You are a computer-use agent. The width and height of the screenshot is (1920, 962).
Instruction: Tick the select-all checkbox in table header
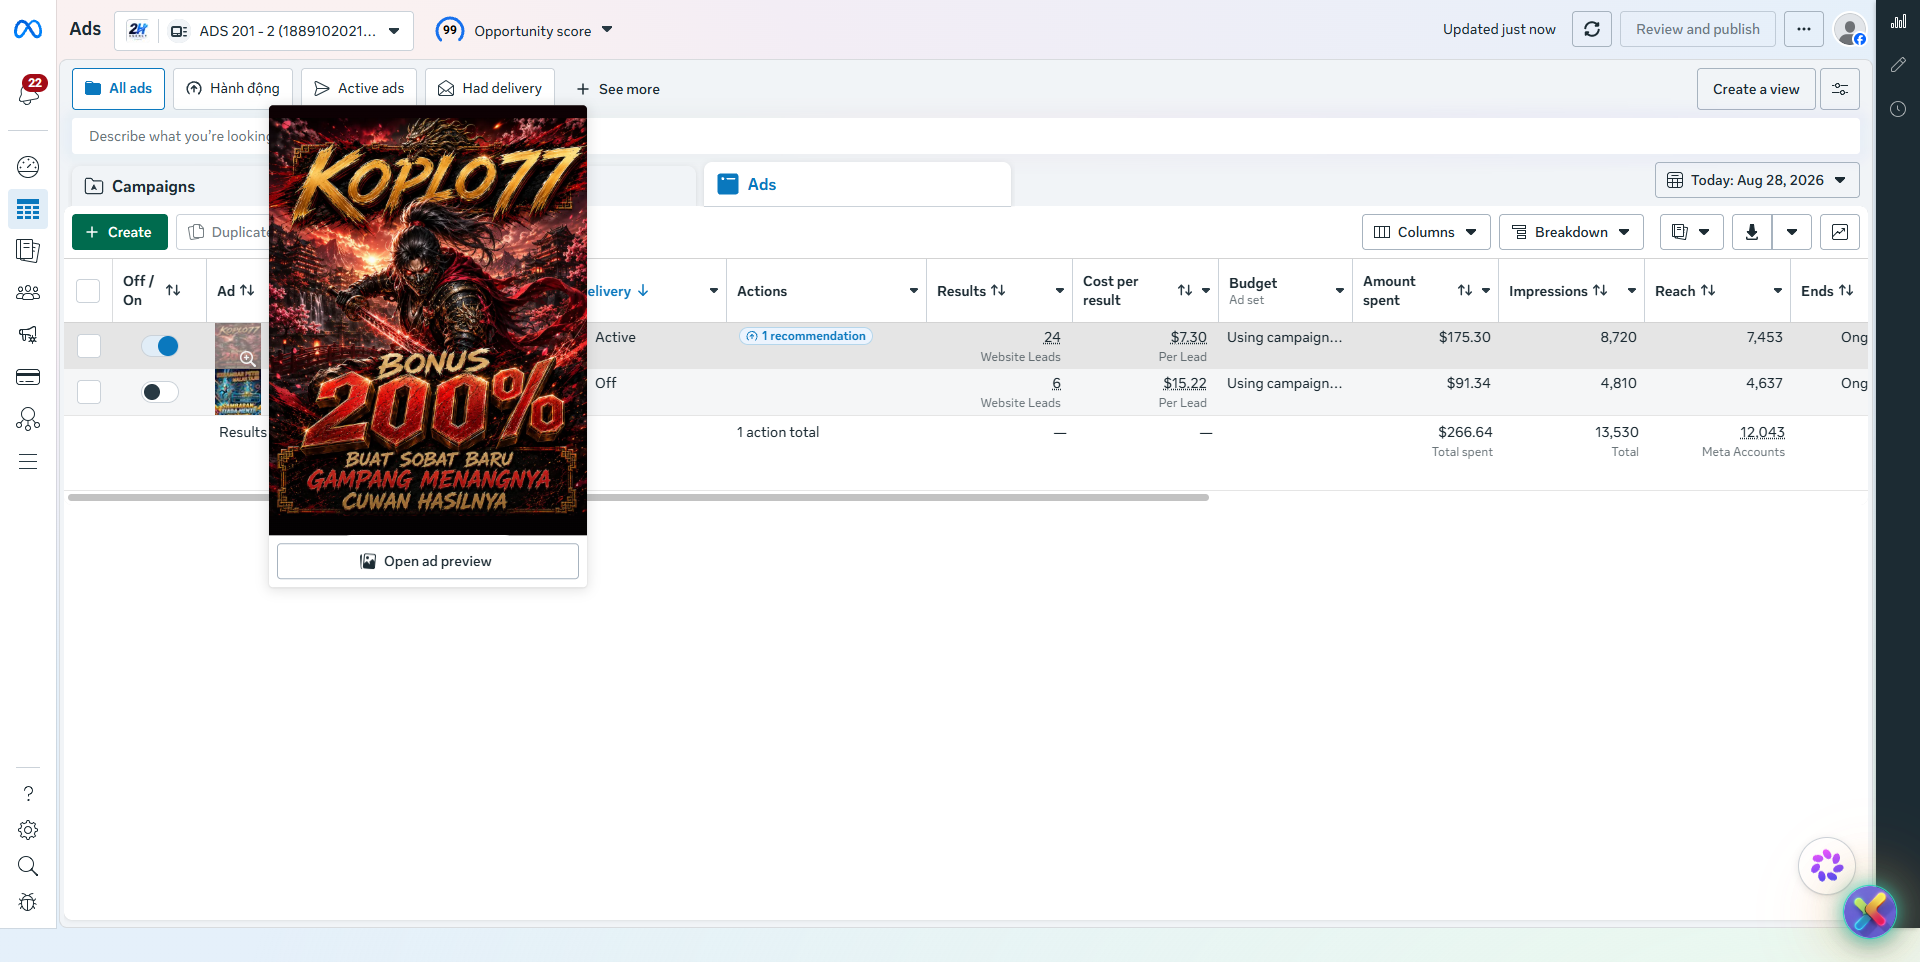pyautogui.click(x=88, y=291)
